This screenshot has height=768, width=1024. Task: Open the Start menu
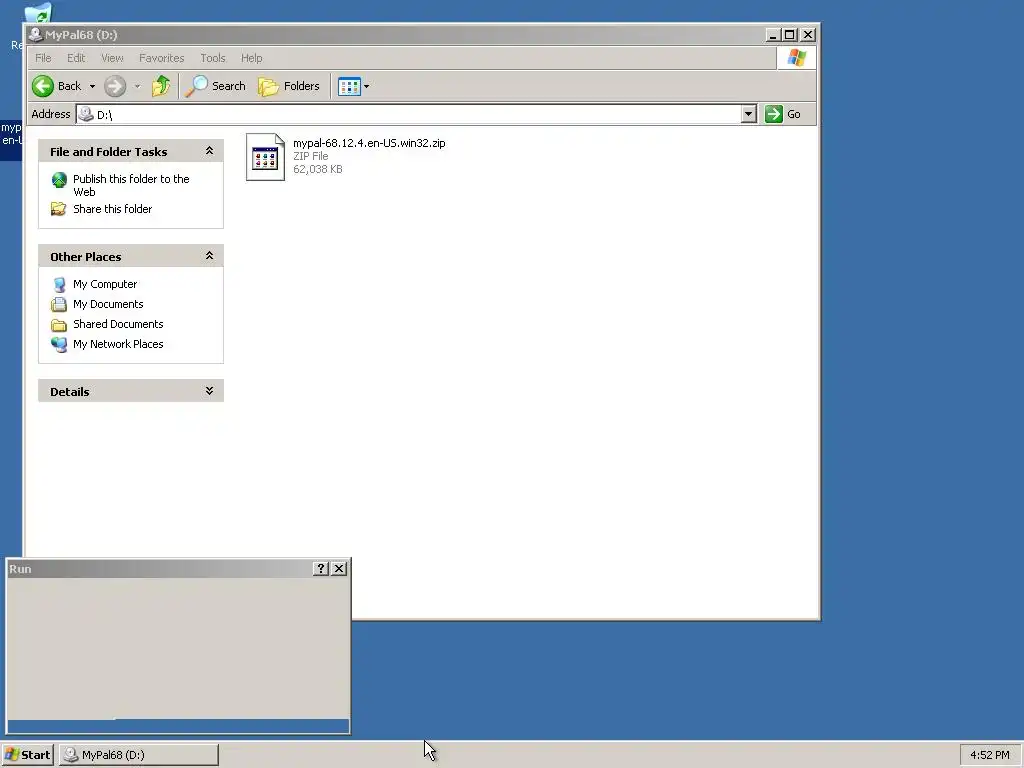(27, 755)
